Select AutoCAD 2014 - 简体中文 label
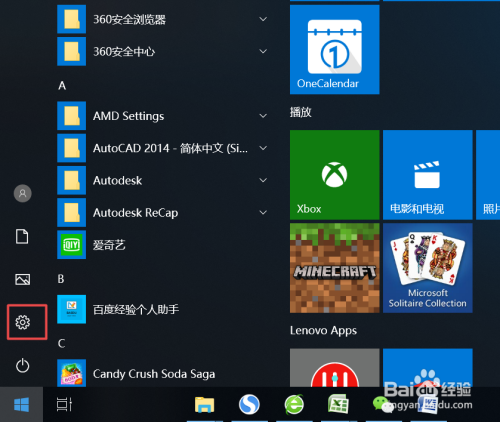 [x=170, y=148]
